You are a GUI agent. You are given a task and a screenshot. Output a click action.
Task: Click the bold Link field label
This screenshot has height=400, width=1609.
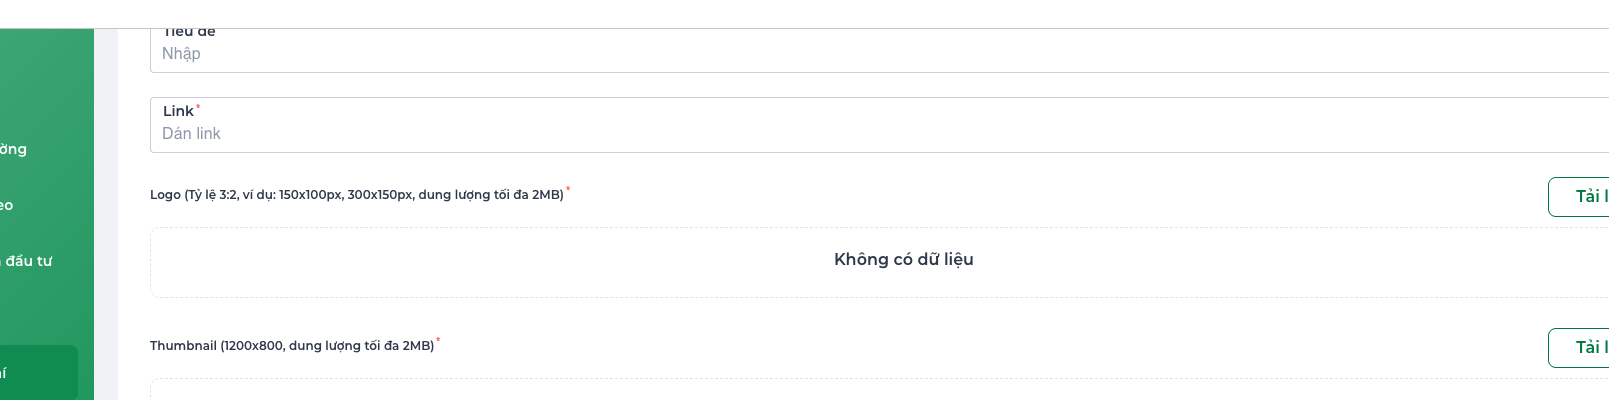[x=178, y=111]
